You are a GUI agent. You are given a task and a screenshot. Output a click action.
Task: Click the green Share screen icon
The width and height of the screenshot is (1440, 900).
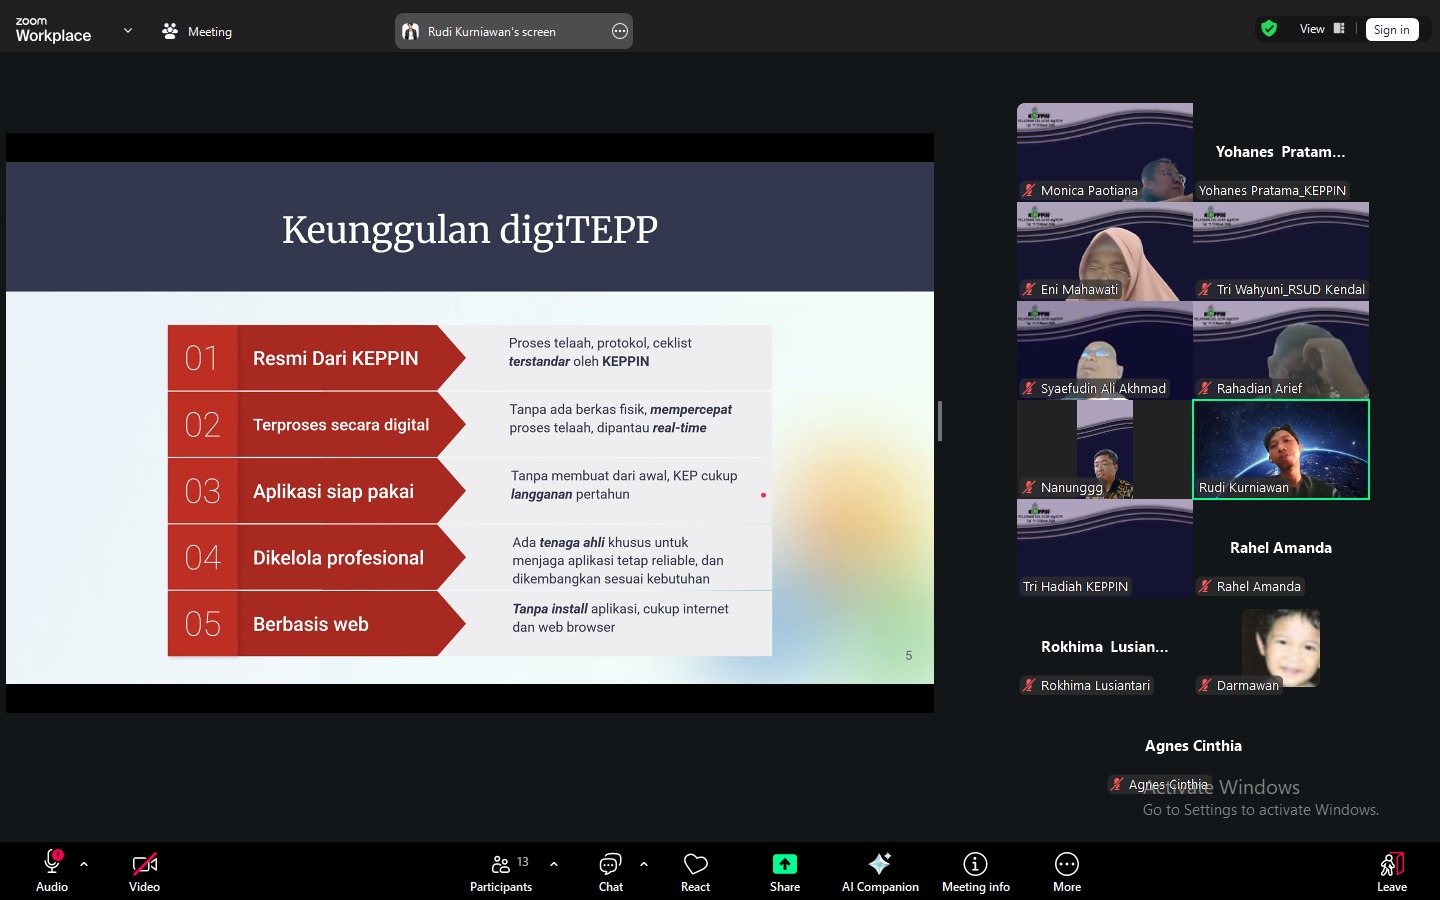pos(785,864)
